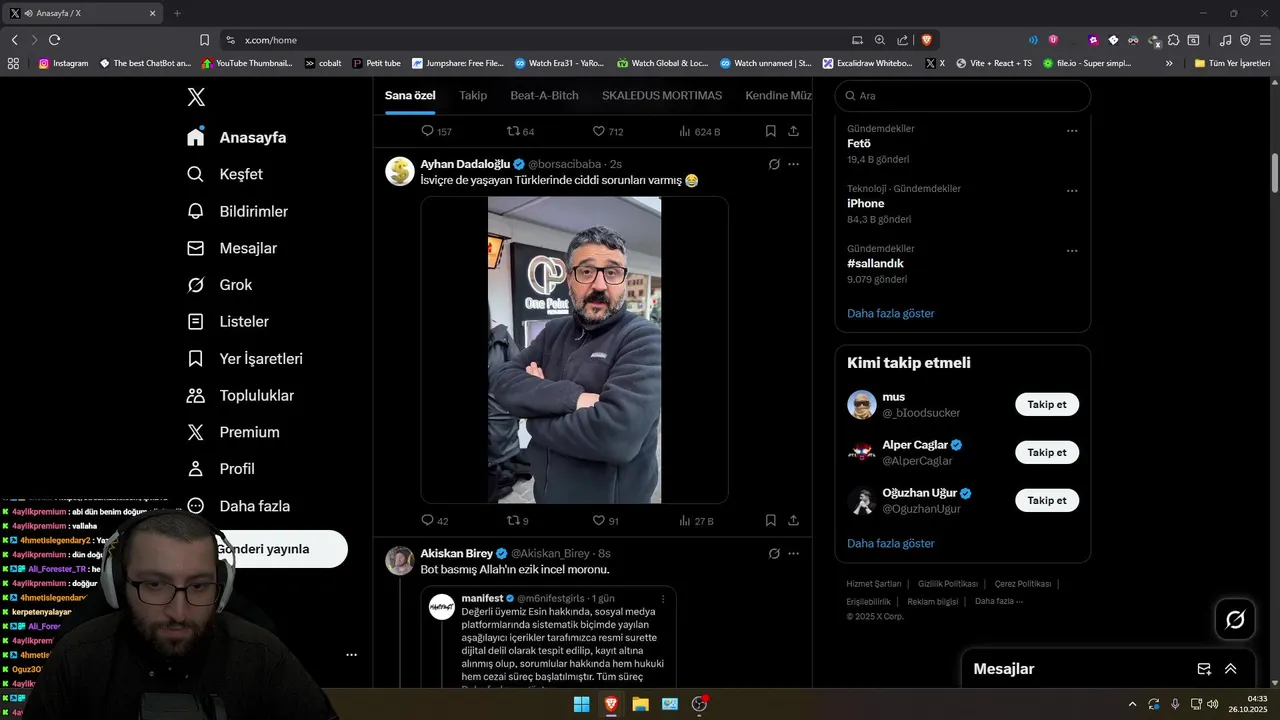The height and width of the screenshot is (720, 1280).
Task: Switch to SKALEDUS MORTIMAS tab
Action: point(662,95)
